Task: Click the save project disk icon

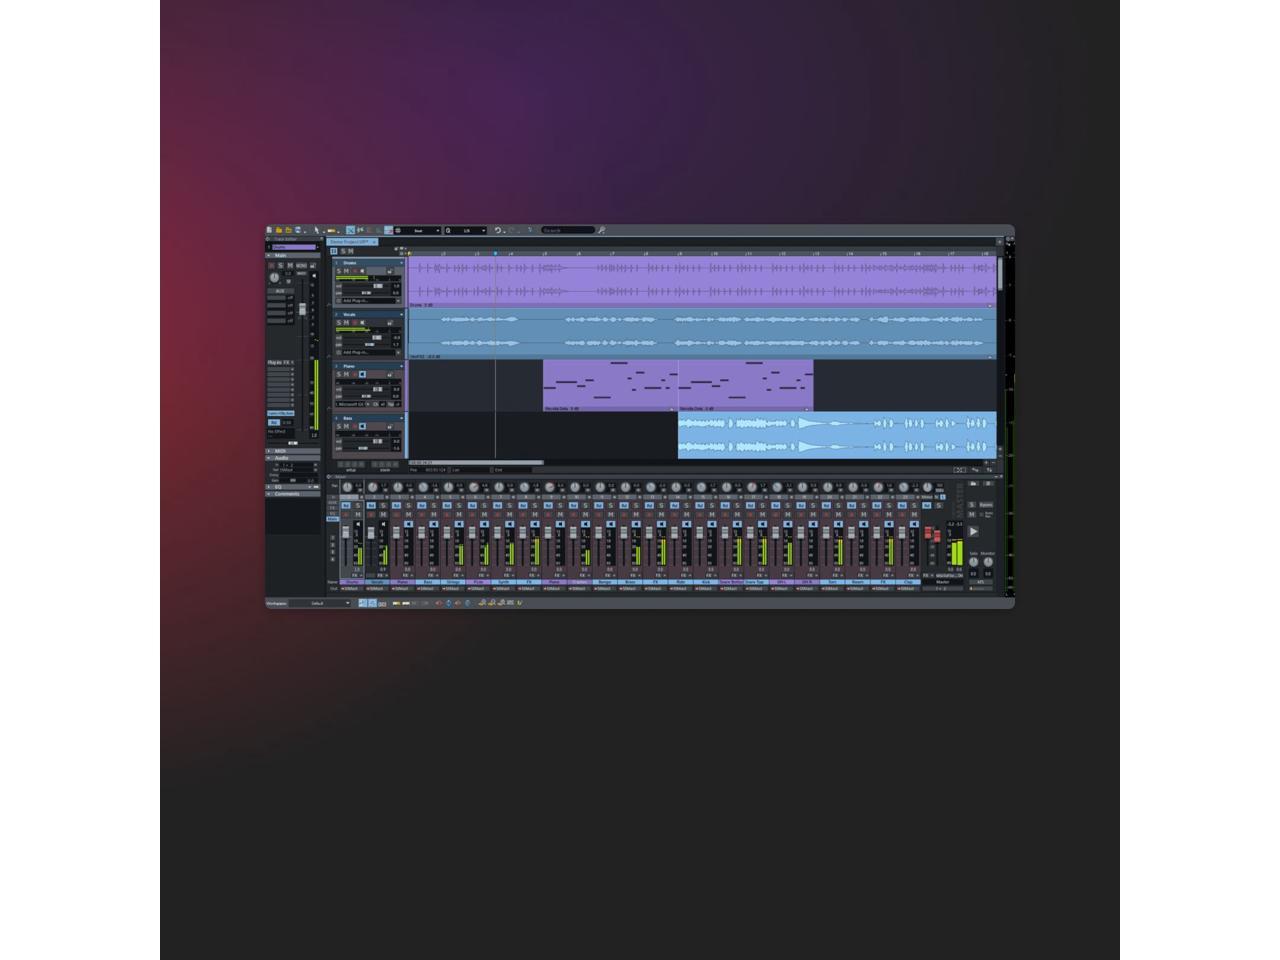Action: pos(298,230)
